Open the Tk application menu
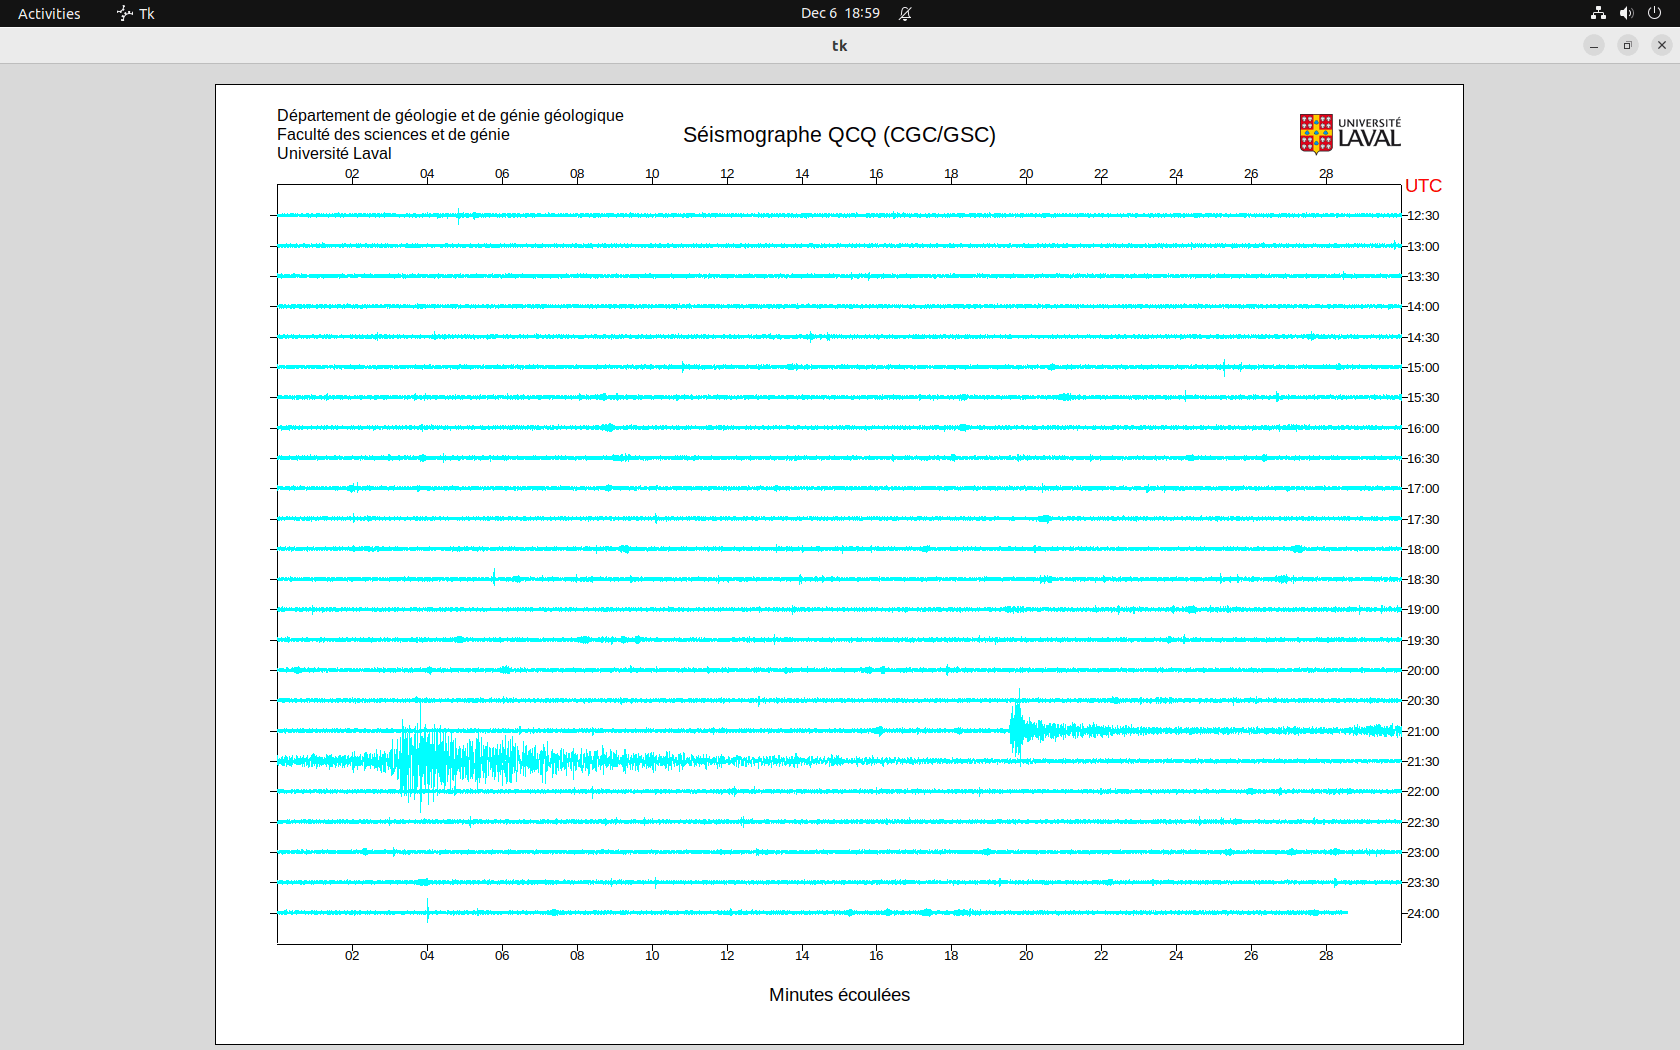The height and width of the screenshot is (1050, 1680). tap(136, 13)
